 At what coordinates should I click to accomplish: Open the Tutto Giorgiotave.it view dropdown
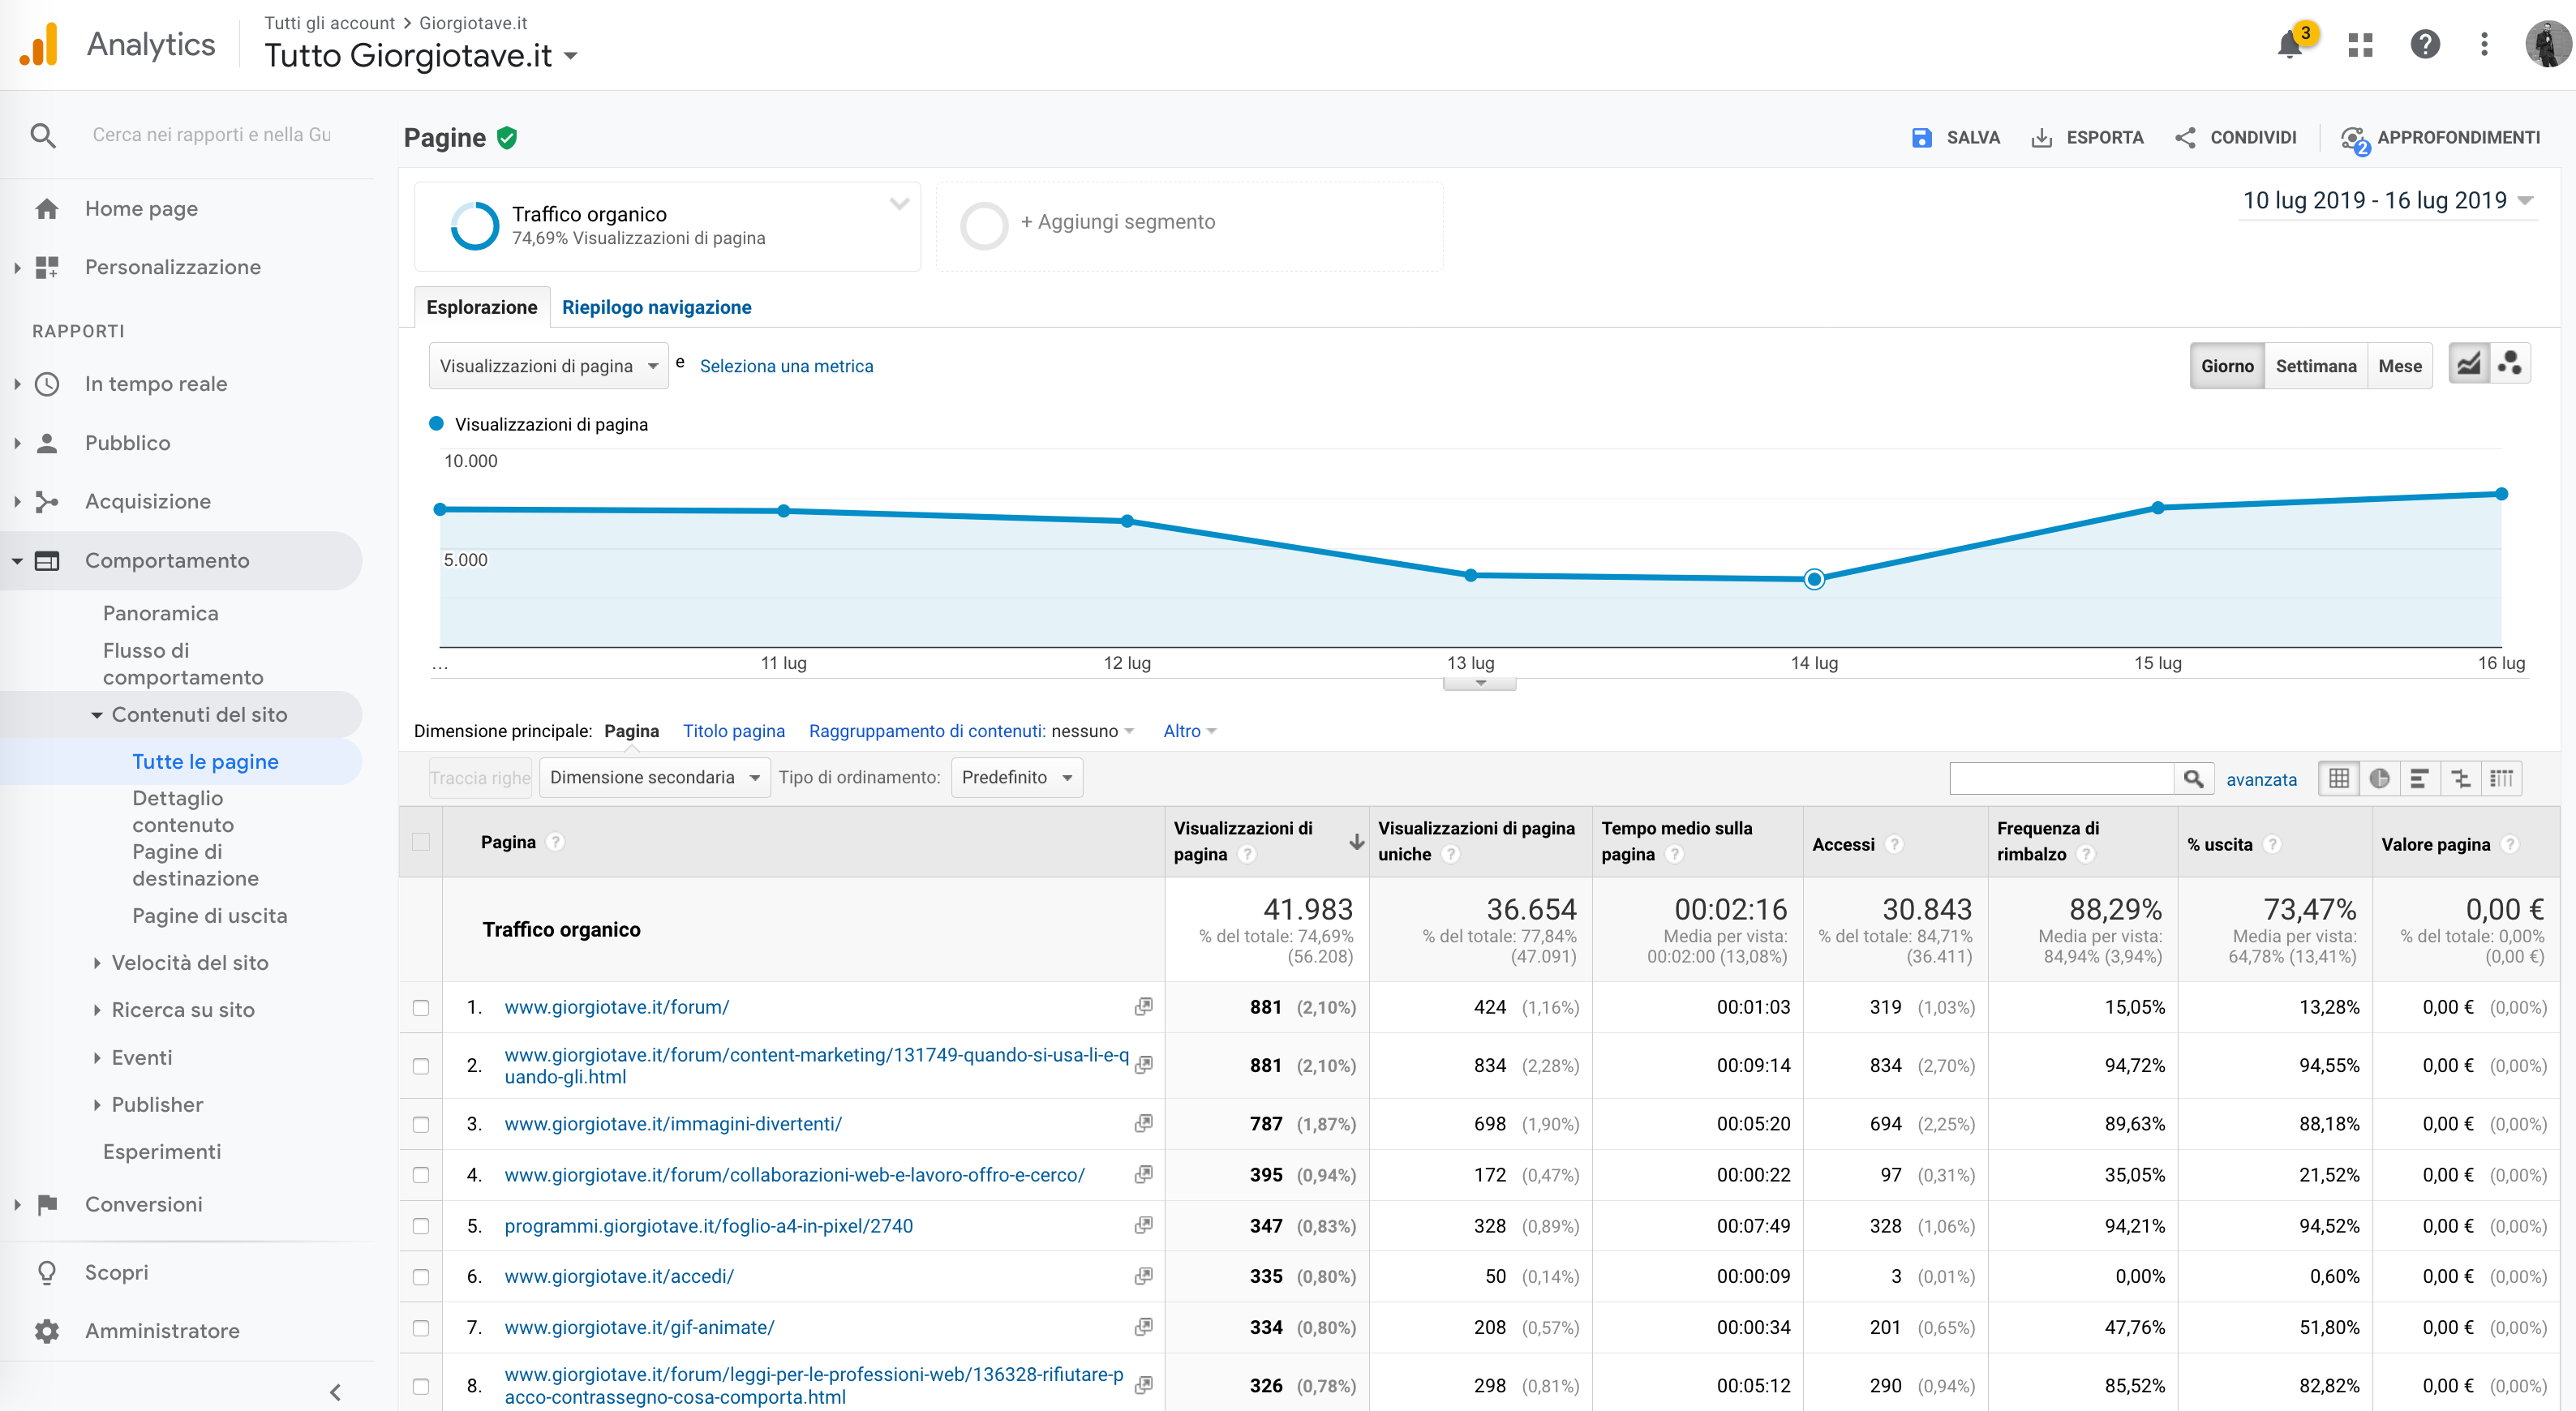pyautogui.click(x=421, y=55)
